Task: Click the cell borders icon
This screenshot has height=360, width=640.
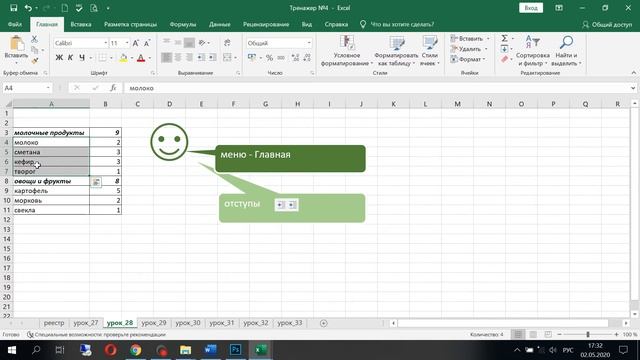Action: [102, 58]
